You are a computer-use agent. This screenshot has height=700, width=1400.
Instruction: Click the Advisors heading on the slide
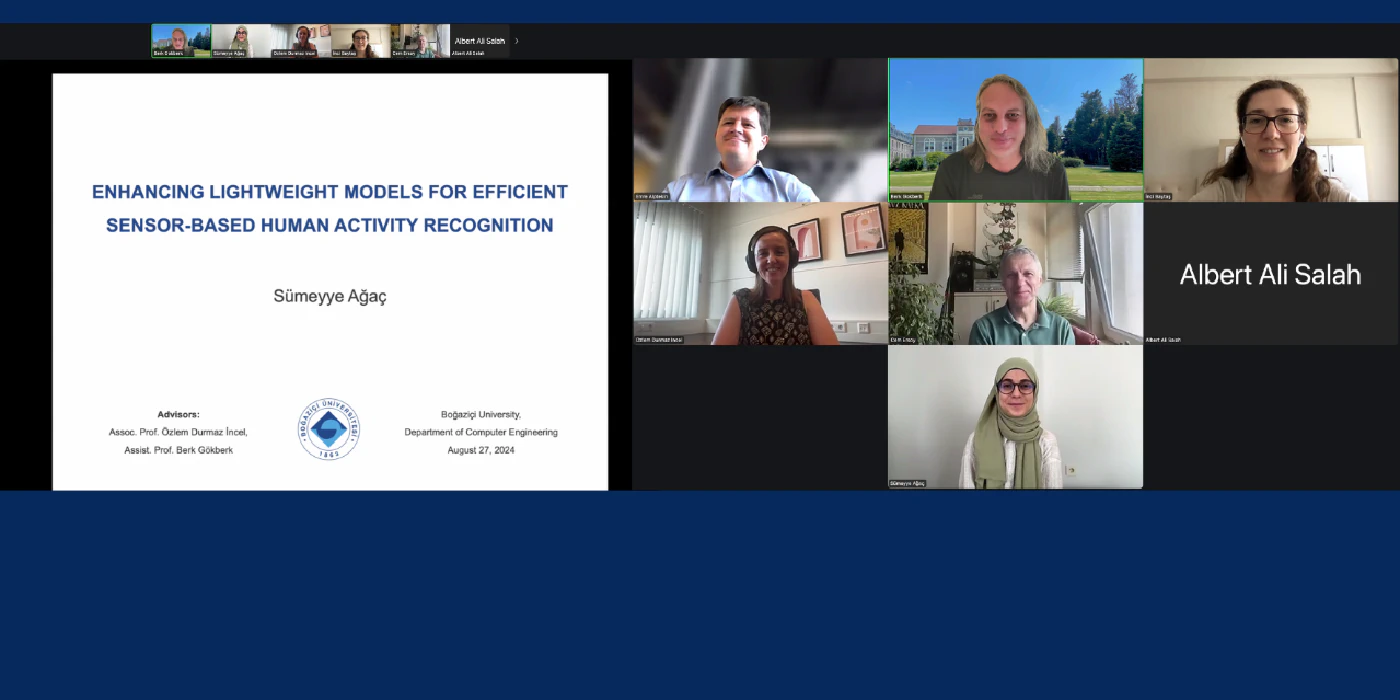coord(178,414)
